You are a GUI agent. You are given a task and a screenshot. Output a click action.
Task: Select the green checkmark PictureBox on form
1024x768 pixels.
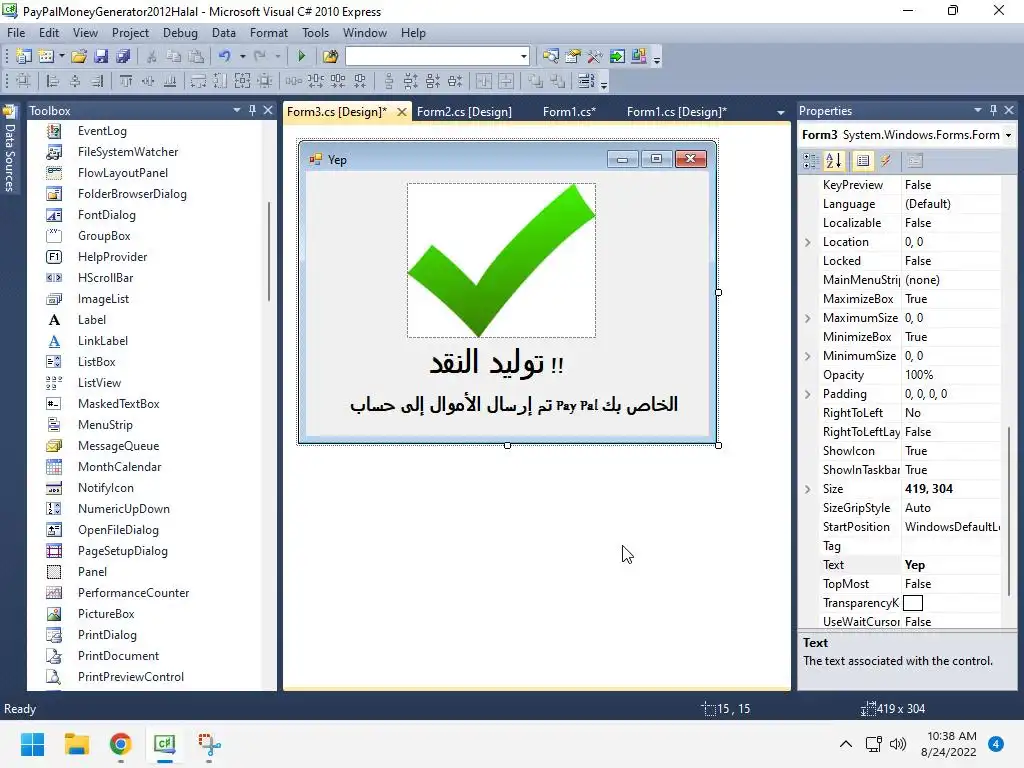502,261
